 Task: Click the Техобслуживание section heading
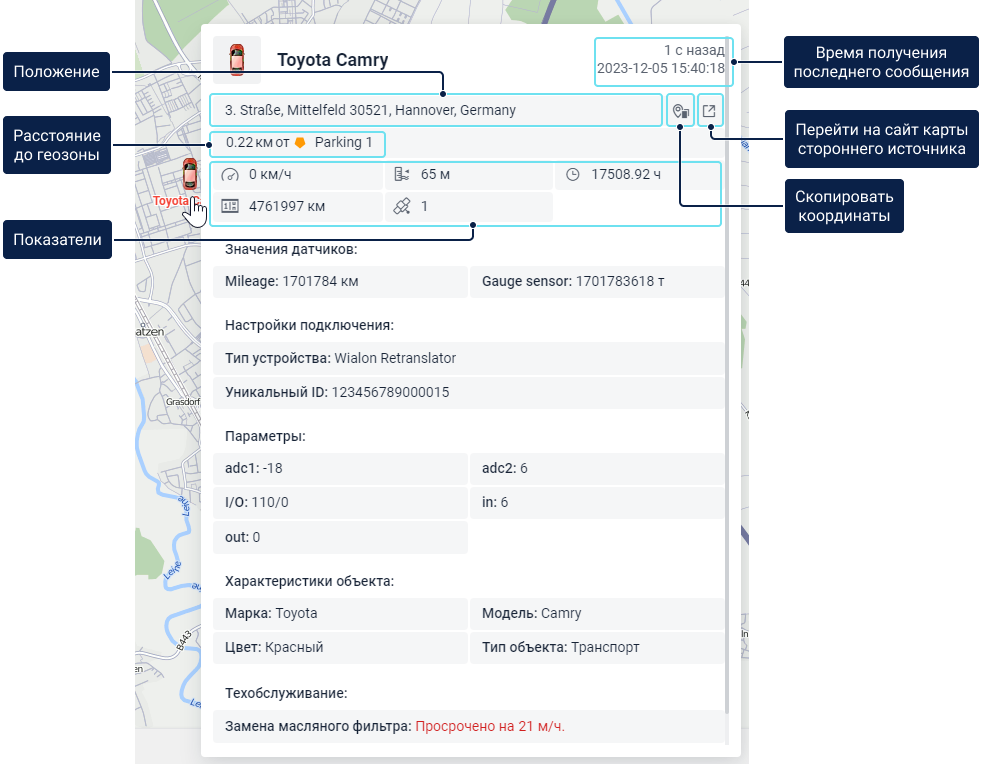pyautogui.click(x=286, y=693)
